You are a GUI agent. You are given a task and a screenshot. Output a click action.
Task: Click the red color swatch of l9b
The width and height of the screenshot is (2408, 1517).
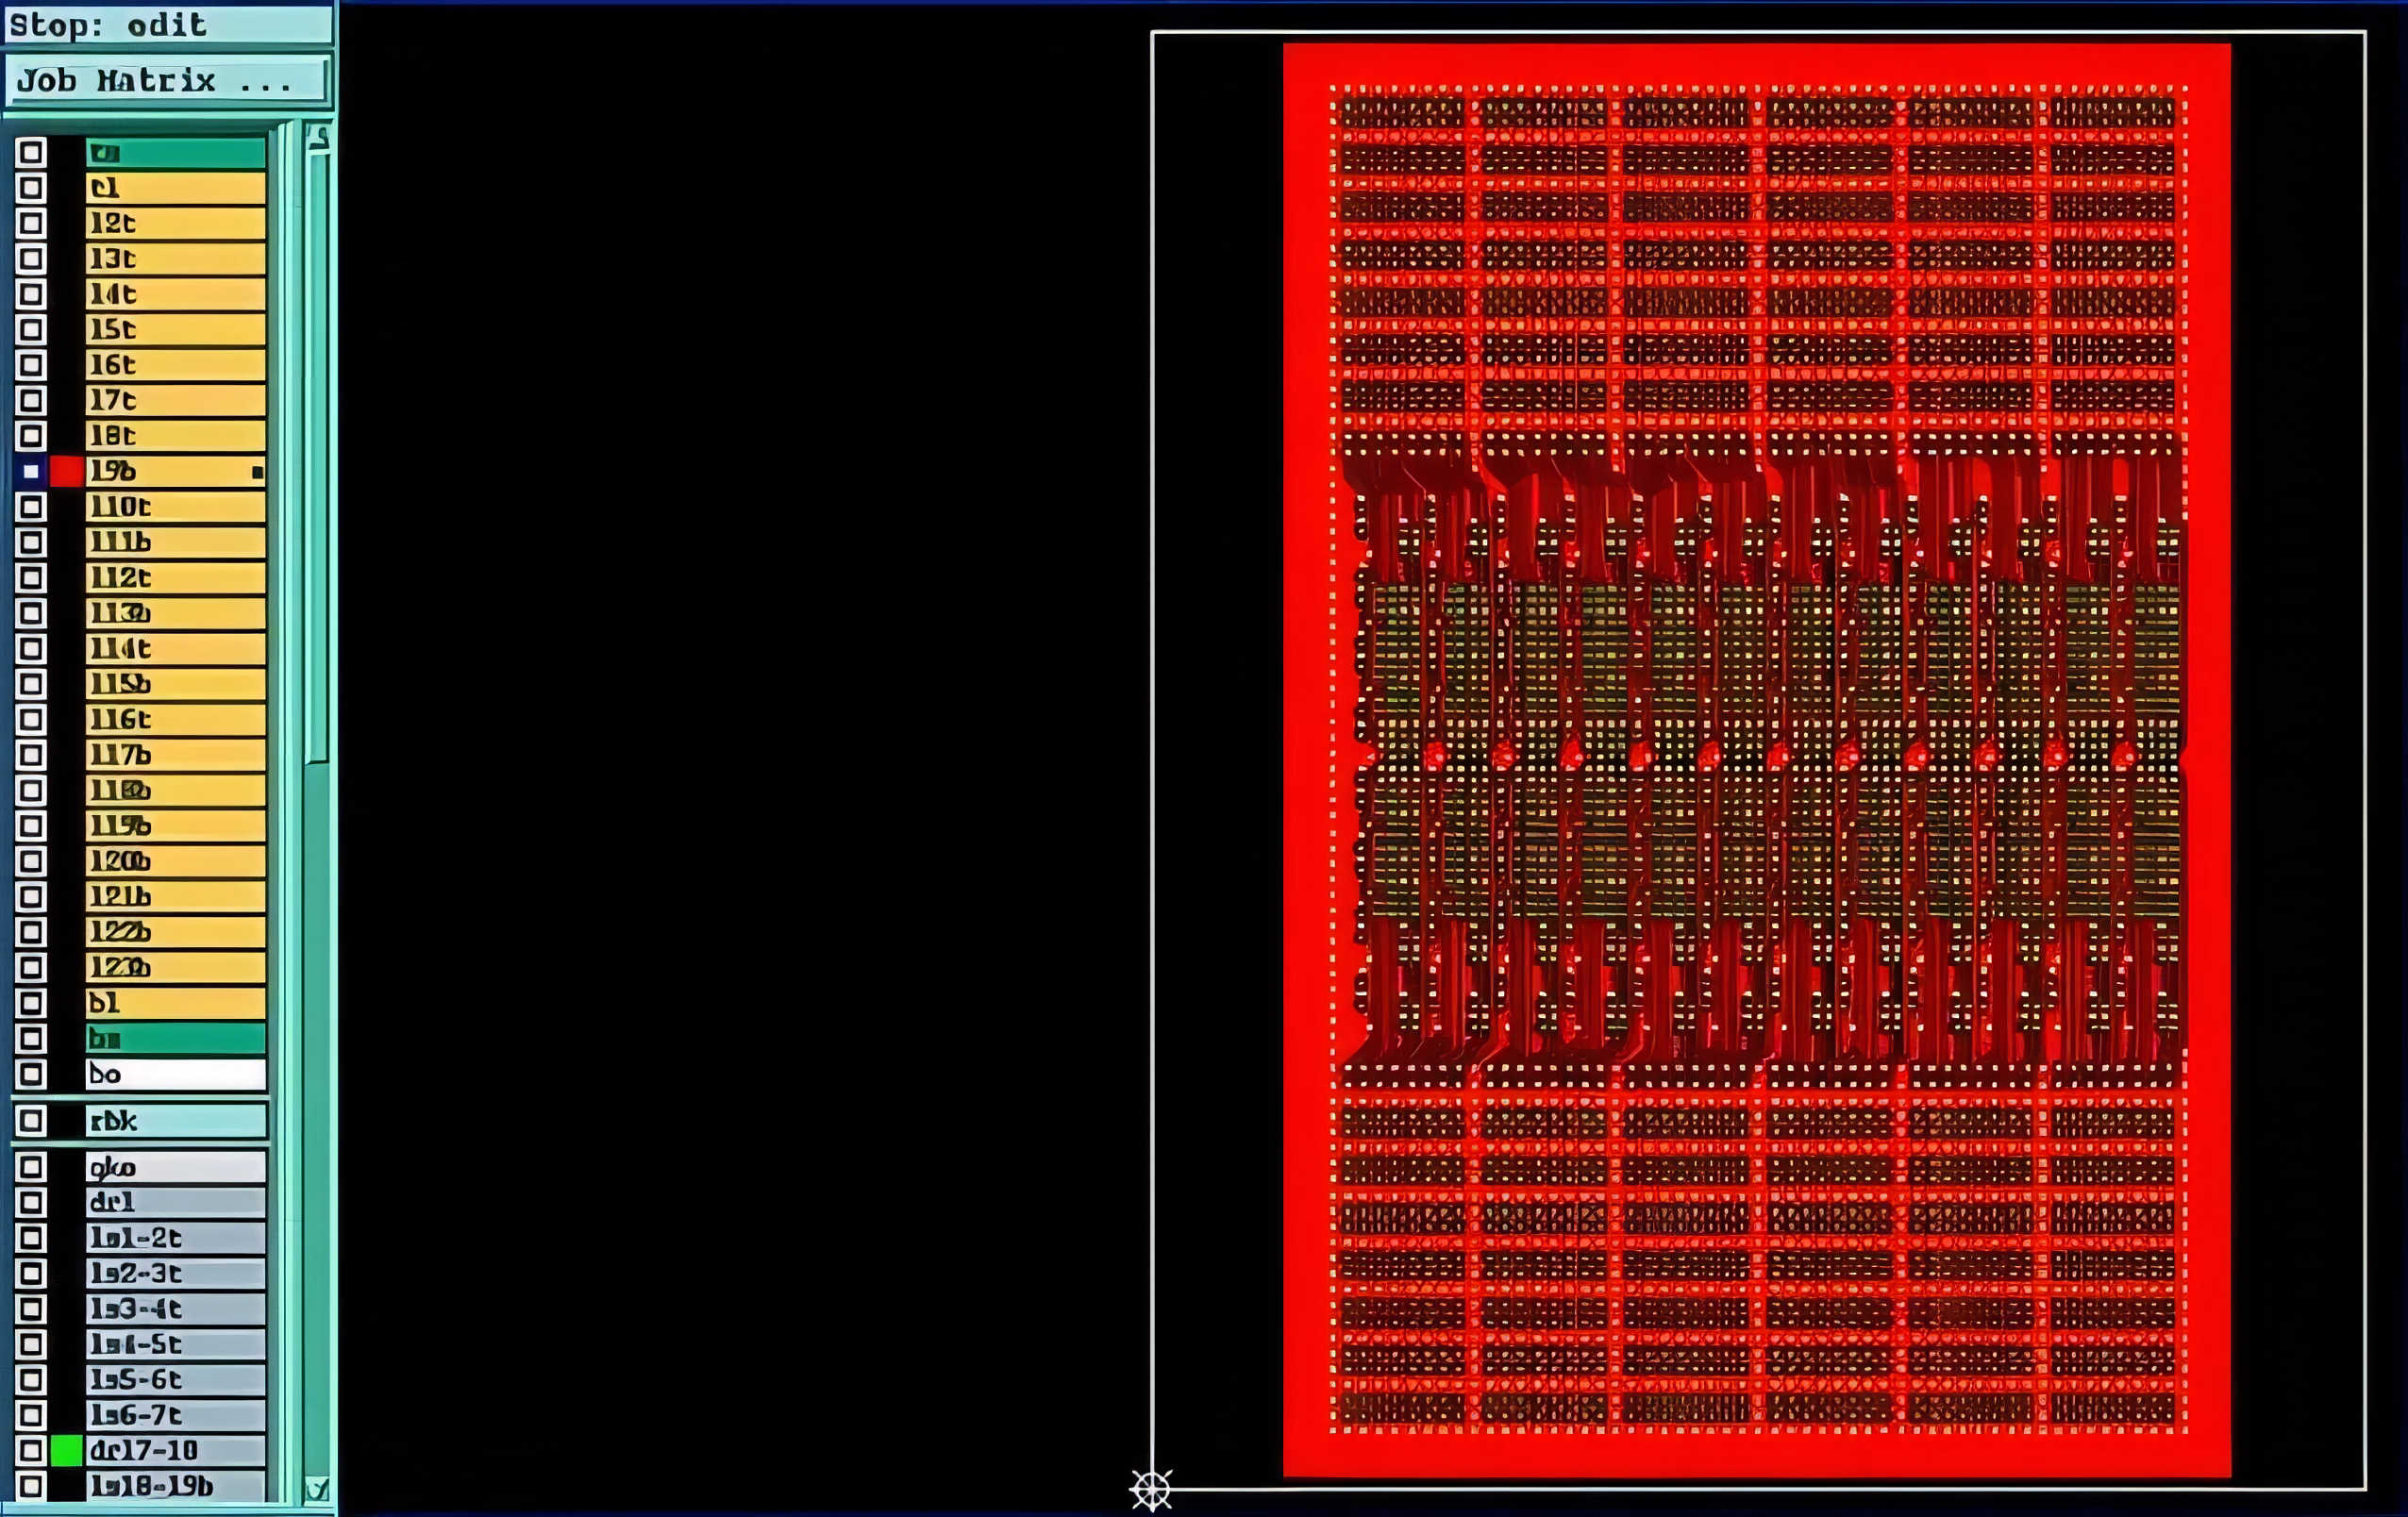(x=66, y=471)
